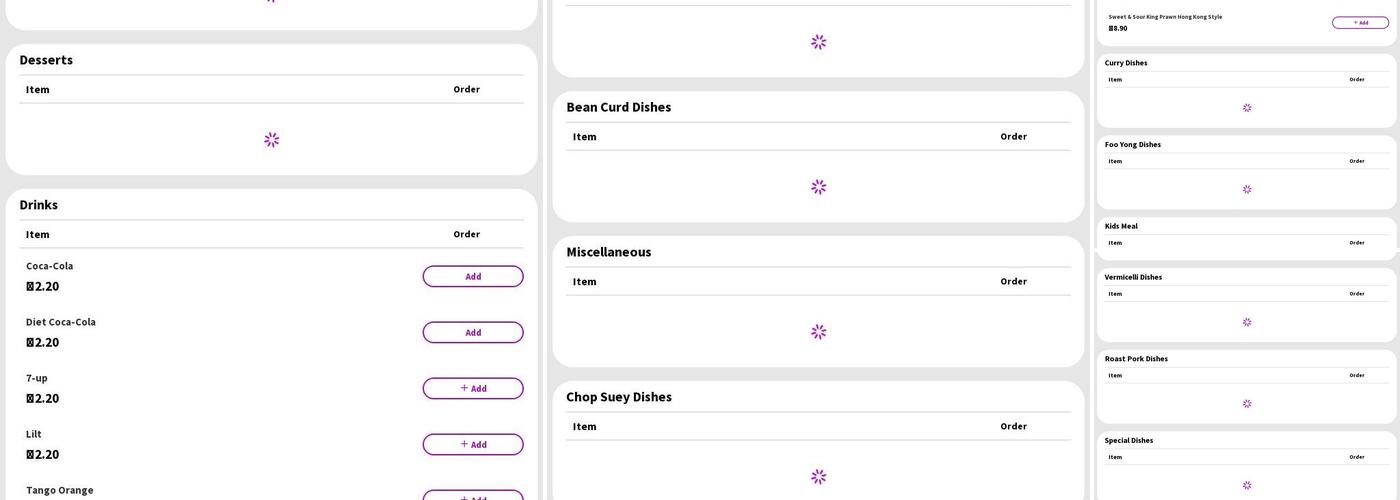The width and height of the screenshot is (1400, 500).
Task: Add Coca-Cola to the order
Action: pyautogui.click(x=473, y=277)
